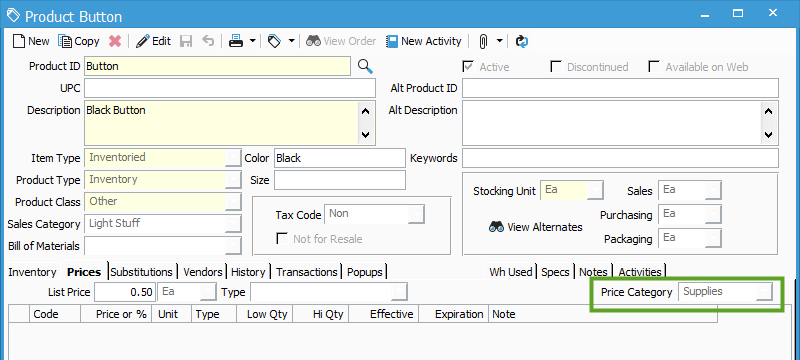
Task: Open the Item Type dropdown
Action: click(x=233, y=158)
